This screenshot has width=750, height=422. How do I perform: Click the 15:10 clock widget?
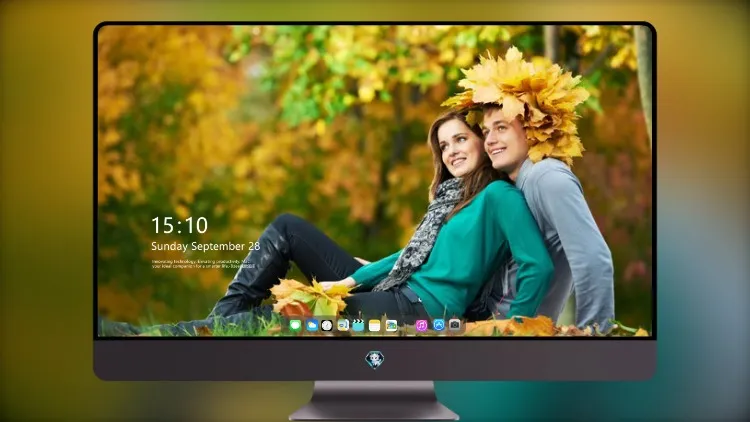179,225
